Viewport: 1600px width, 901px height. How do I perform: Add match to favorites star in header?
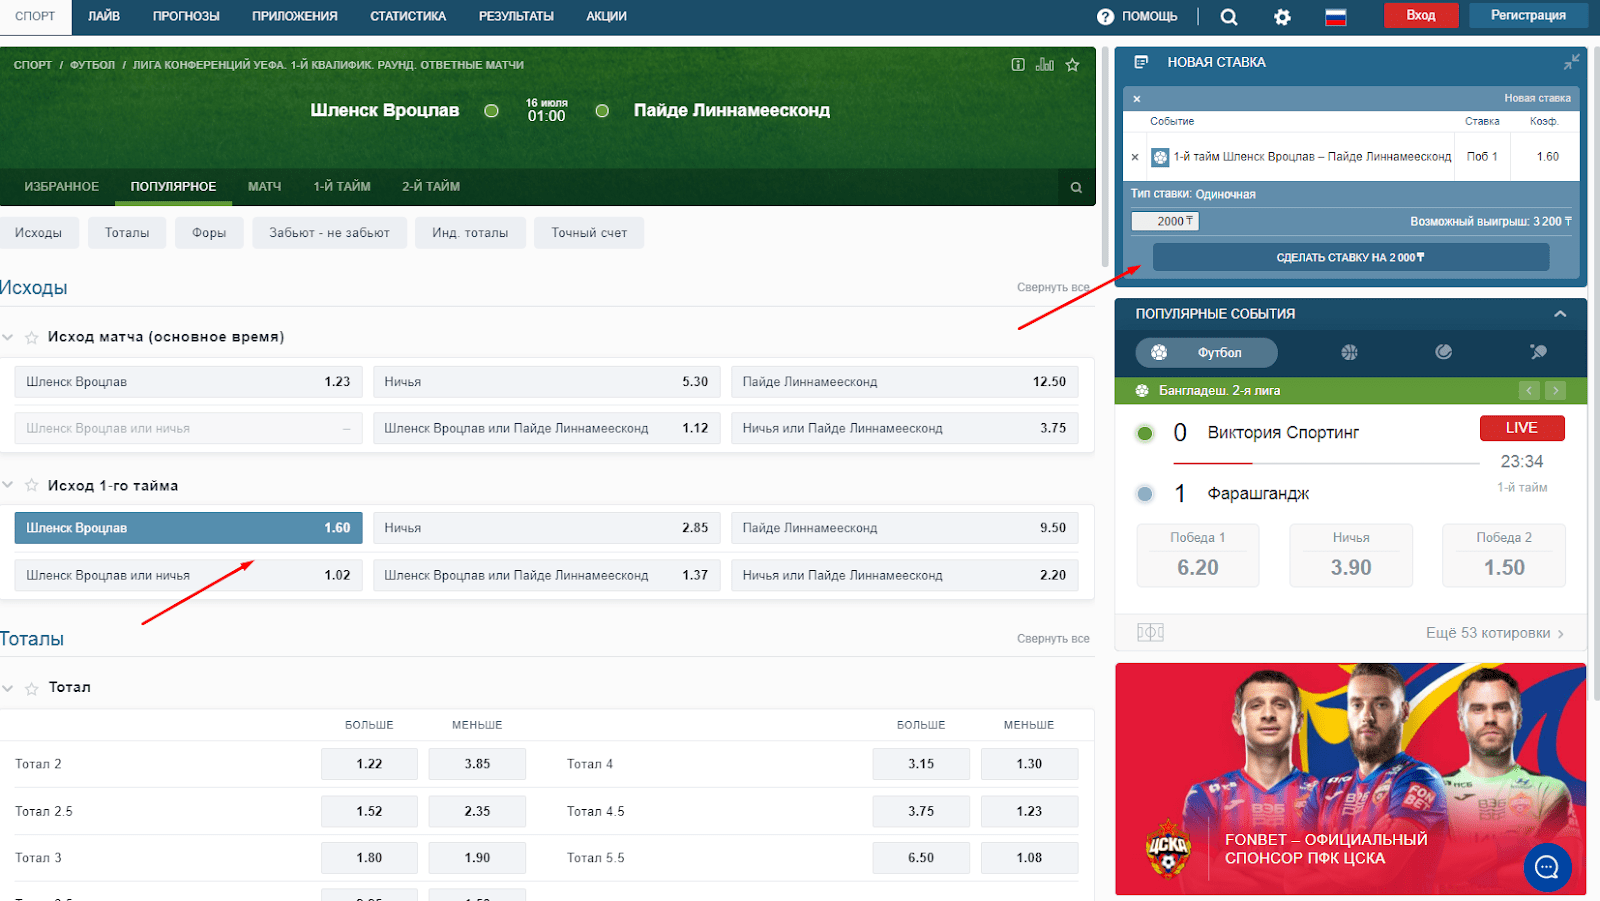[x=1072, y=65]
